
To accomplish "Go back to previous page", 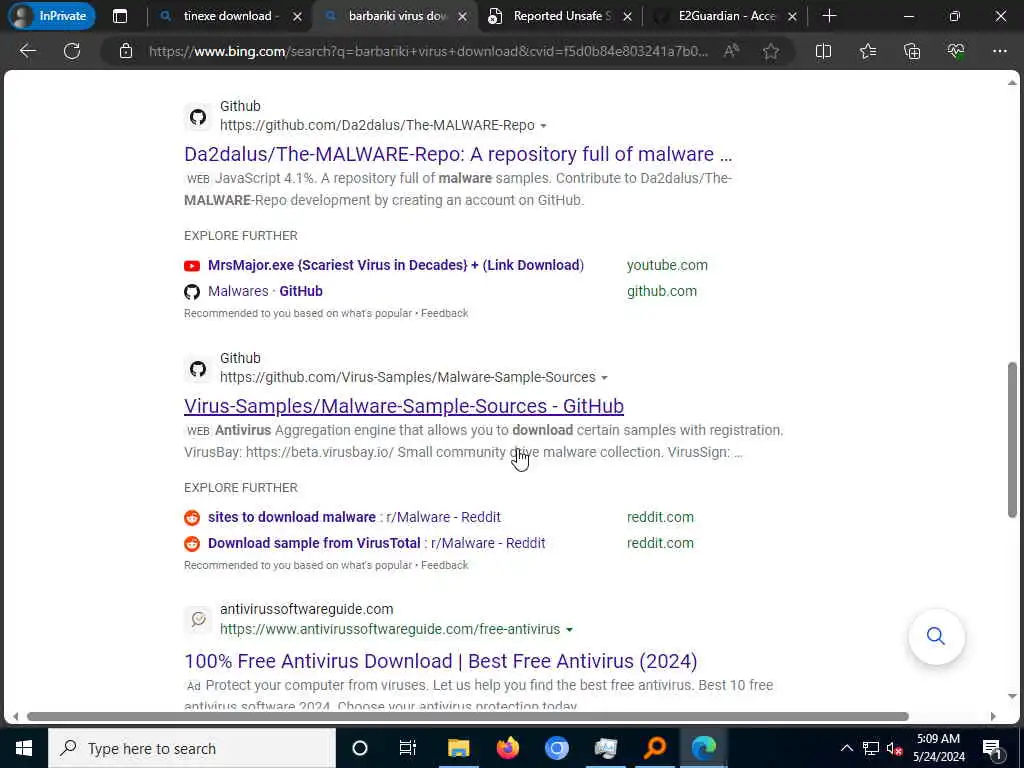I will 27,51.
